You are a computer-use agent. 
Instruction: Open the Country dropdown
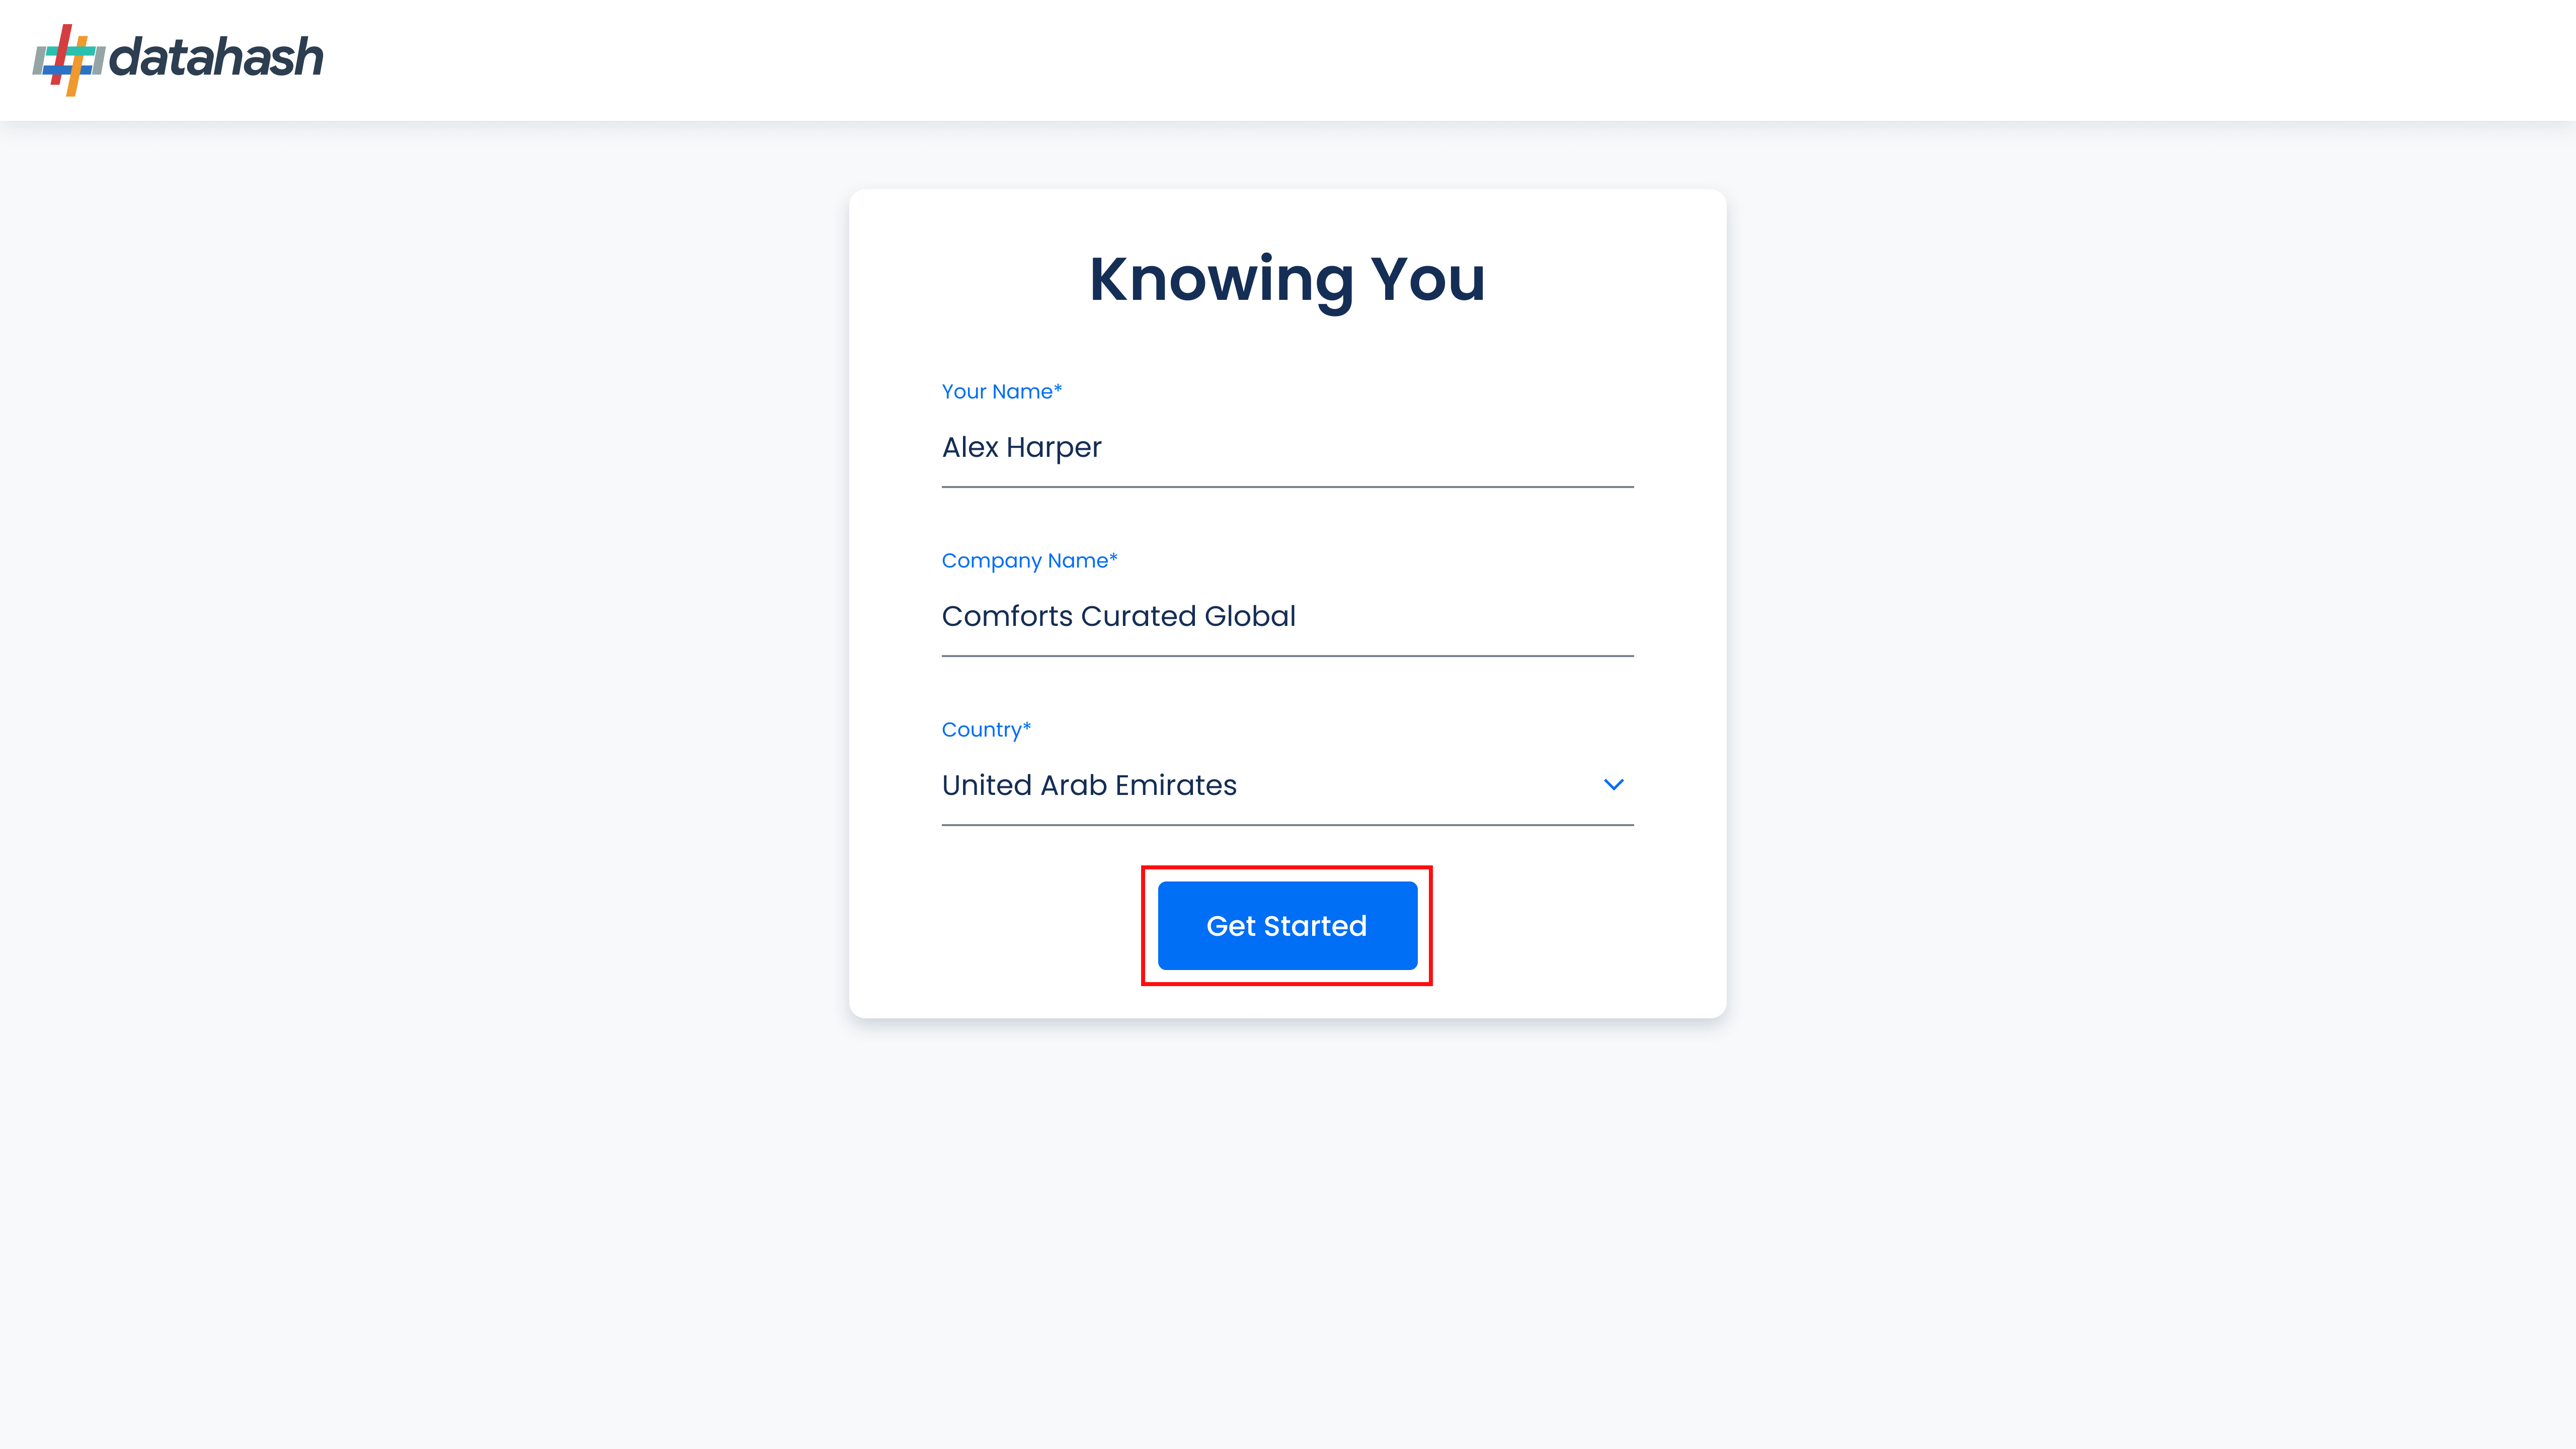(x=1287, y=785)
